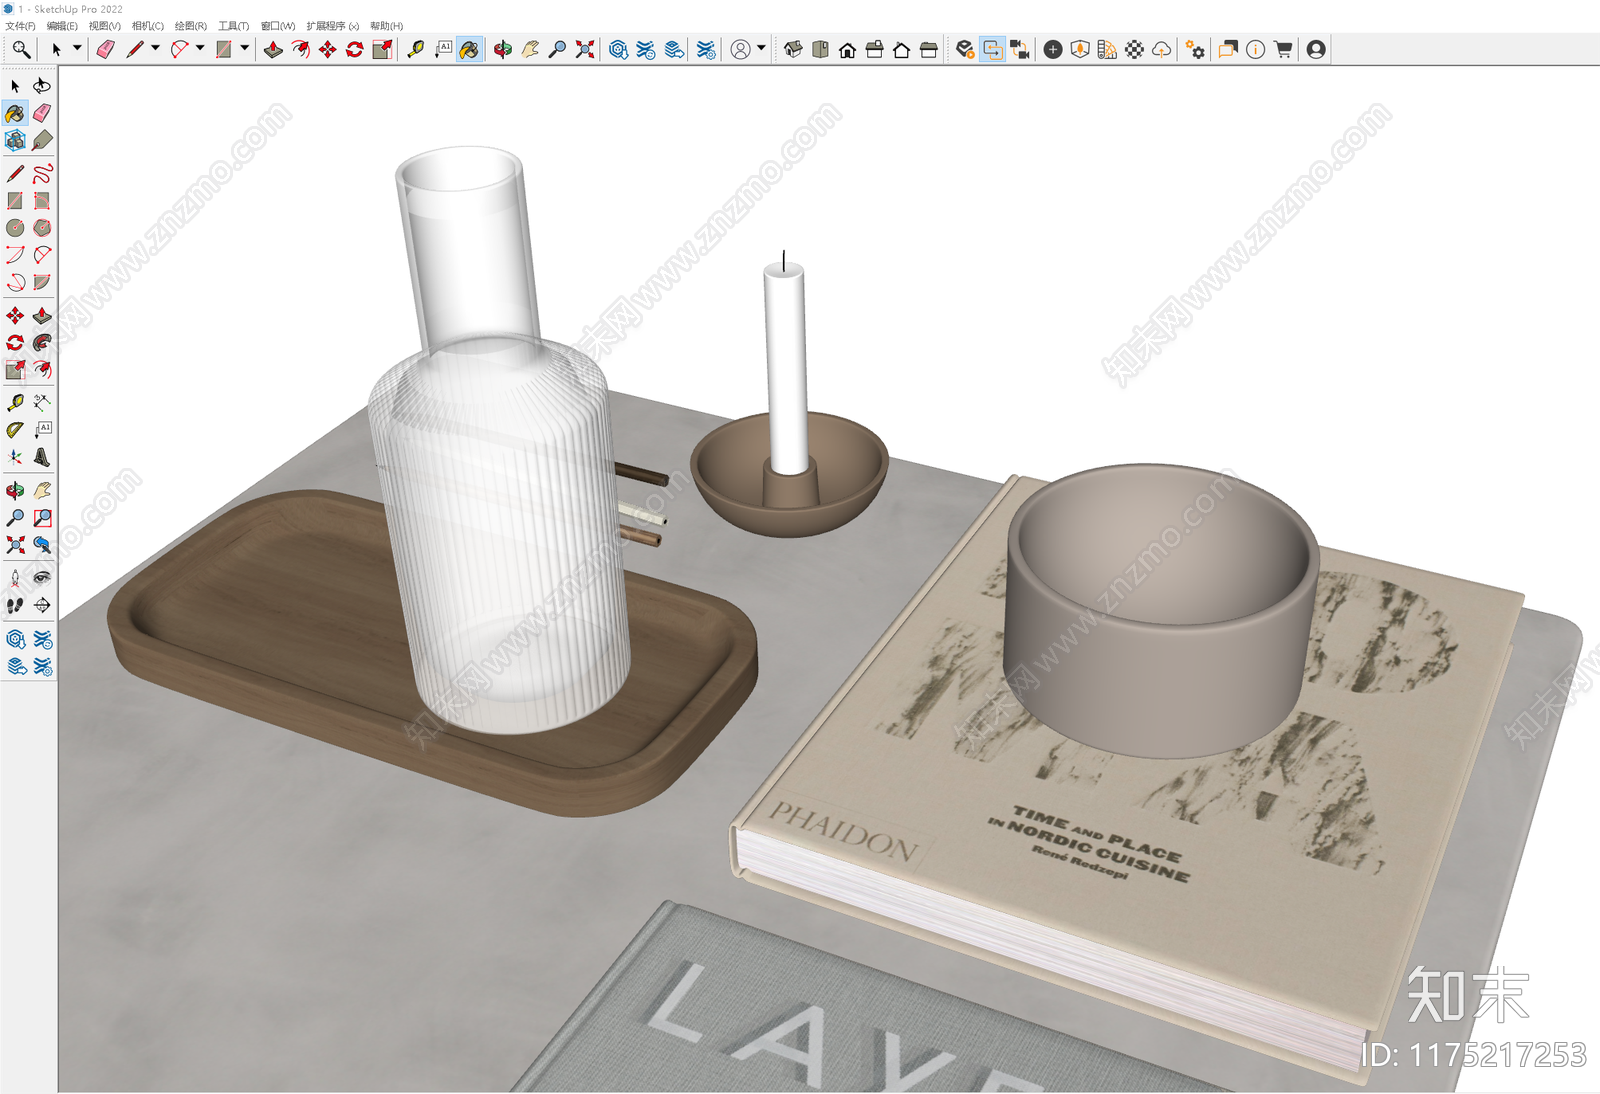This screenshot has height=1094, width=1600.
Task: Select the Push/Pull tool in top toolbar
Action: [273, 49]
